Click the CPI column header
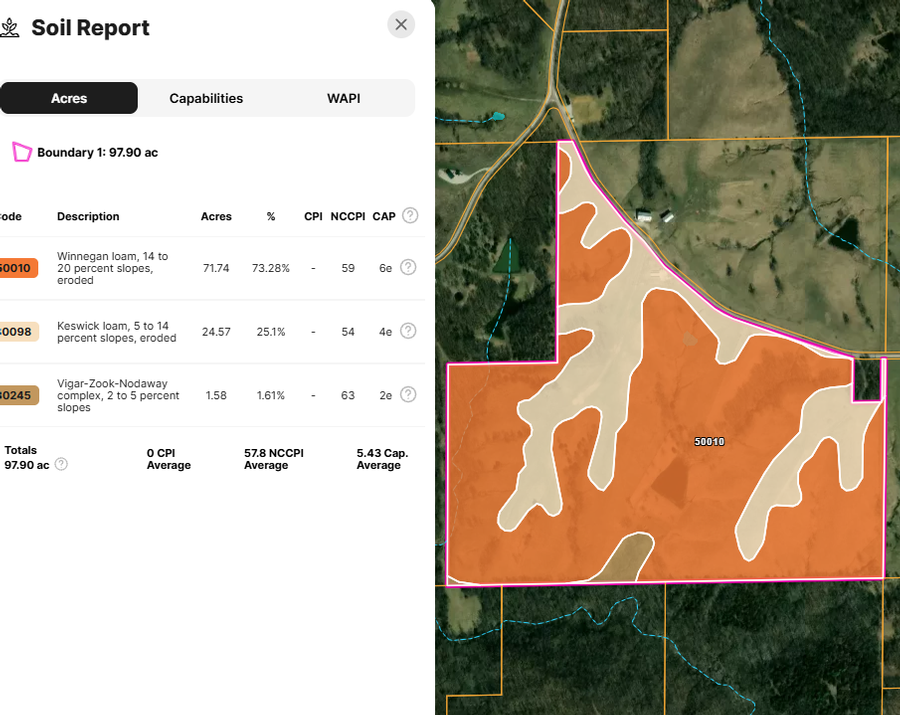Screen dimensions: 900x715 (x=313, y=216)
